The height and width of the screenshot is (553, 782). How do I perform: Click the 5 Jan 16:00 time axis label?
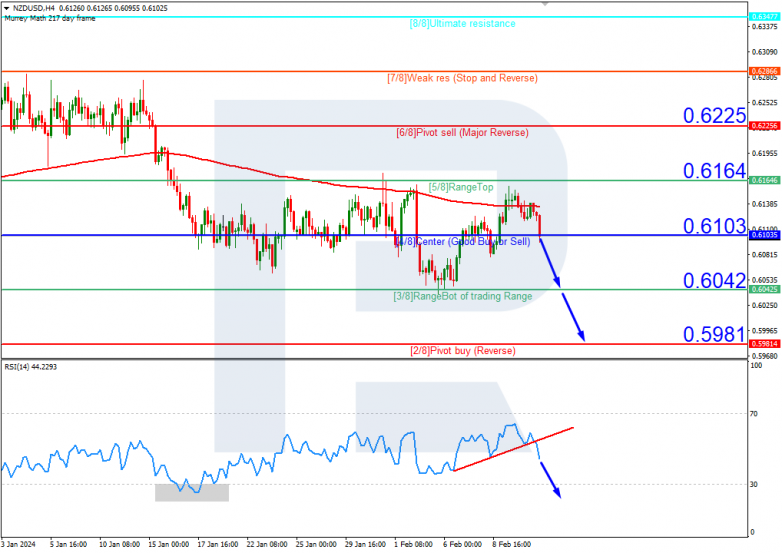[68, 545]
